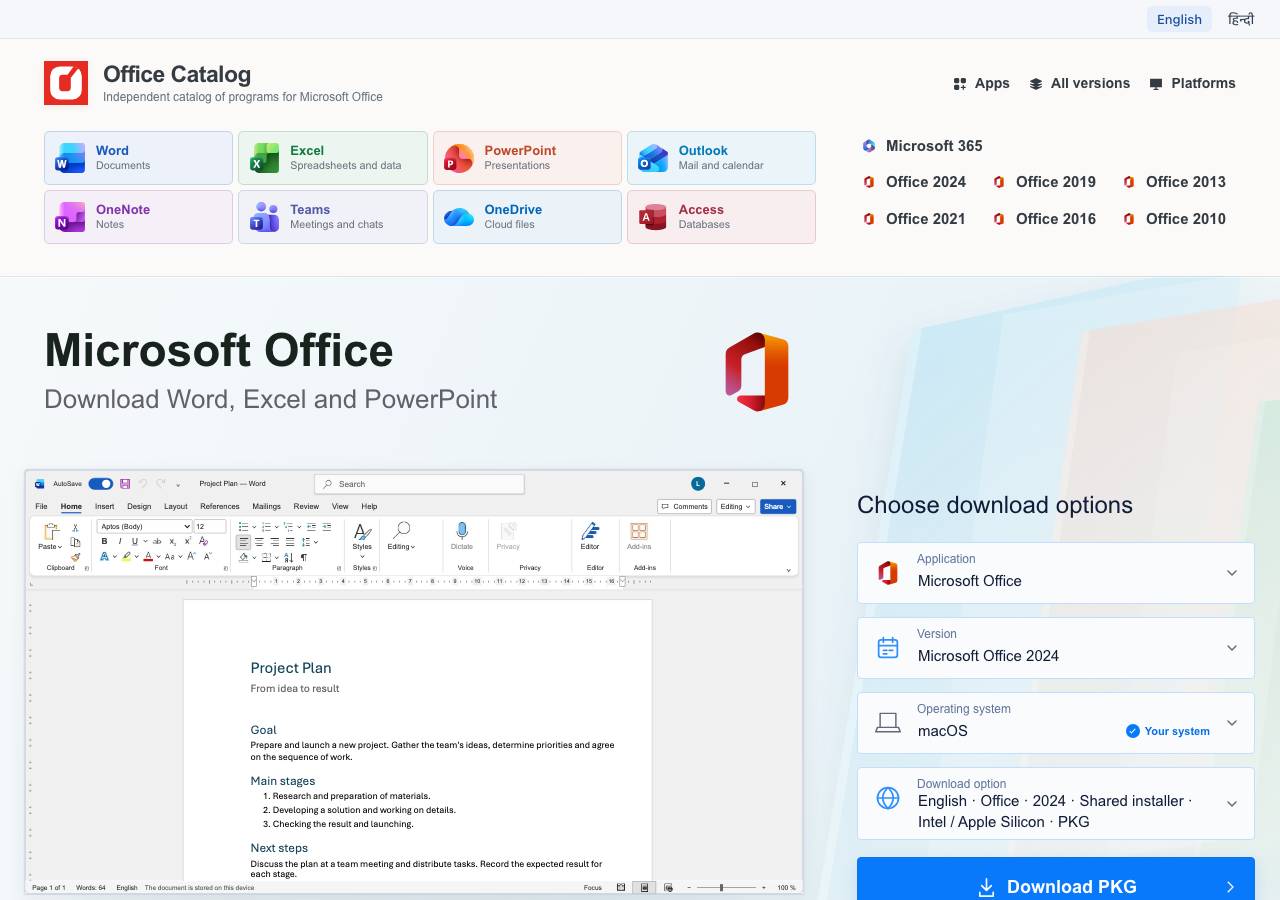Open the Outlook mail and calendar card
The width and height of the screenshot is (1280, 900).
(721, 158)
